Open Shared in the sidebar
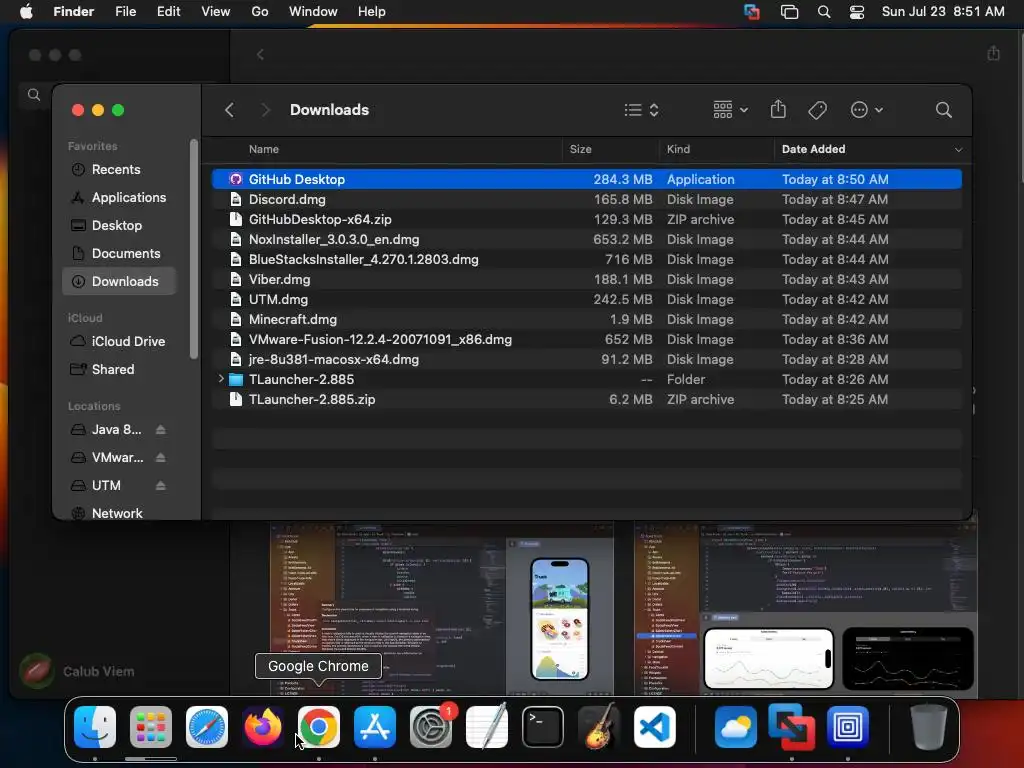1024x768 pixels. (119, 370)
